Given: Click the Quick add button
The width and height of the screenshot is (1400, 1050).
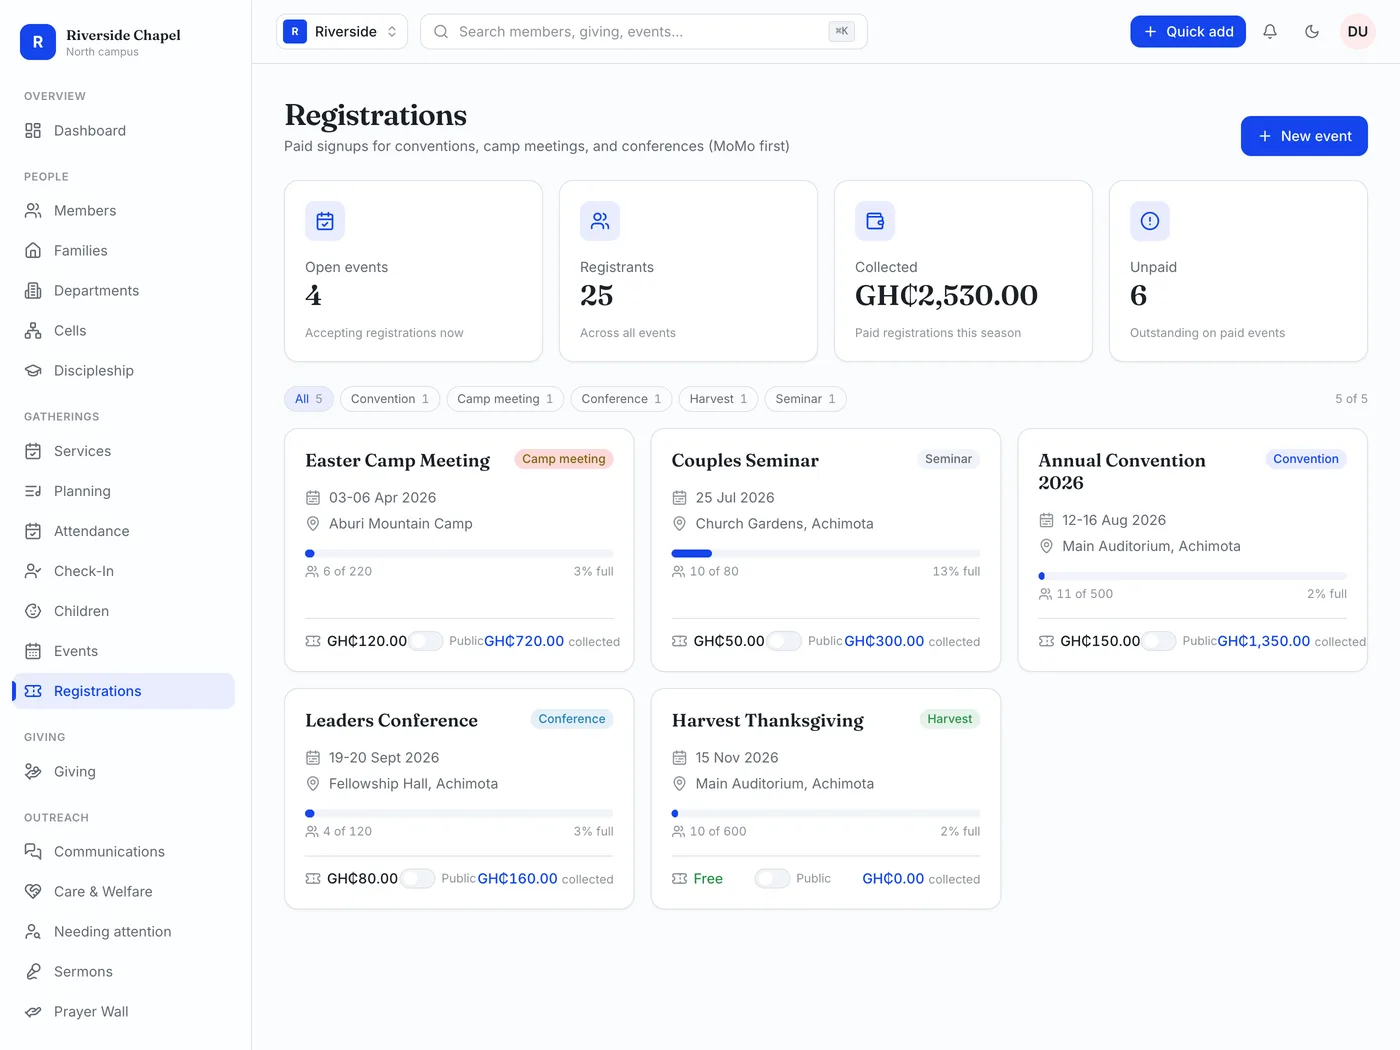Looking at the screenshot, I should pyautogui.click(x=1188, y=32).
